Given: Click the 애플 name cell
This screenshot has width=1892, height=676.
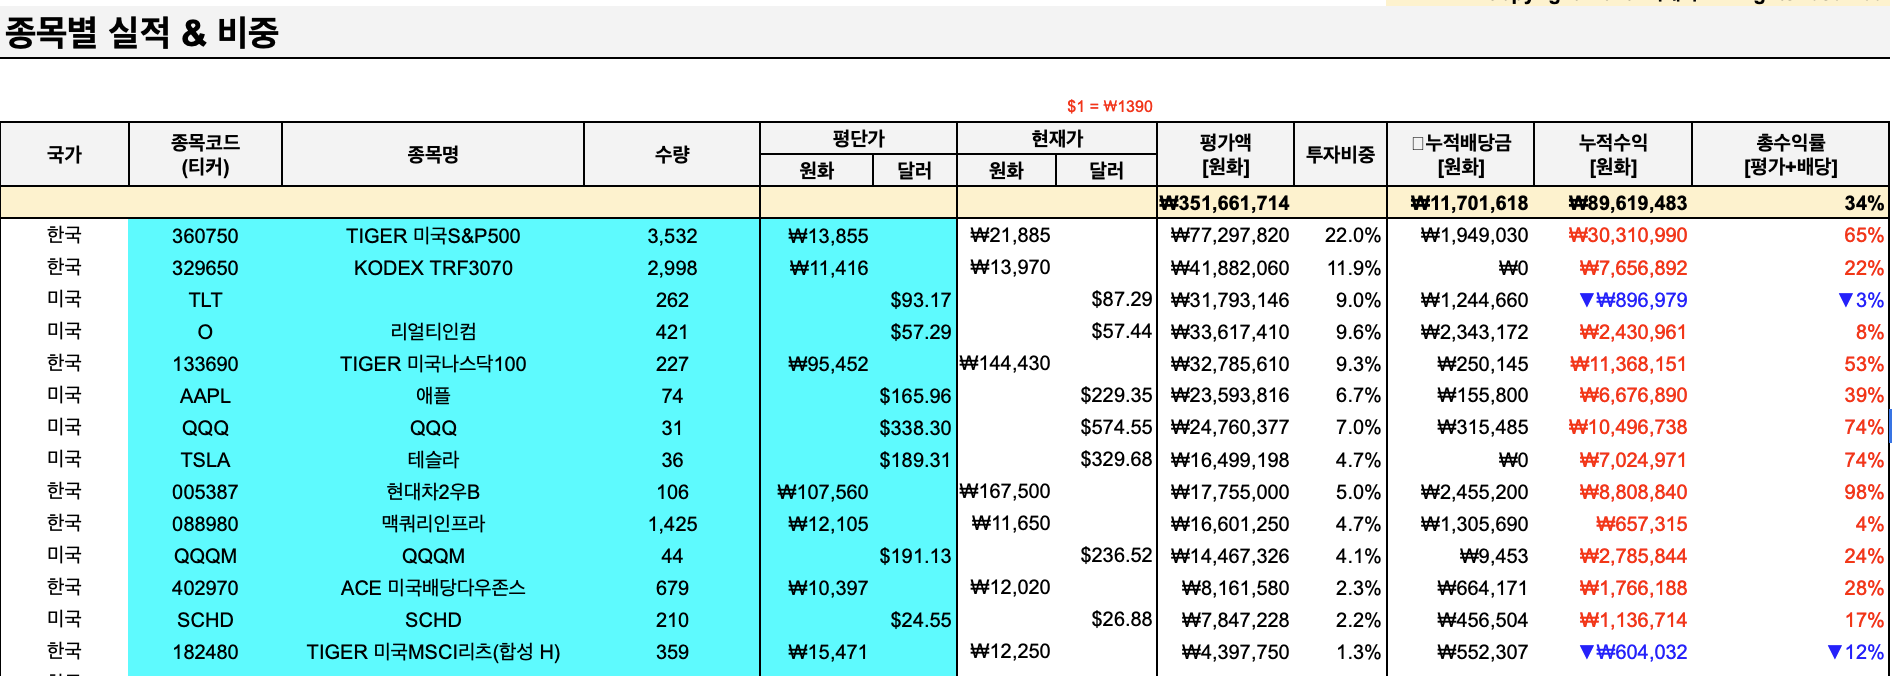Looking at the screenshot, I should pos(432,396).
